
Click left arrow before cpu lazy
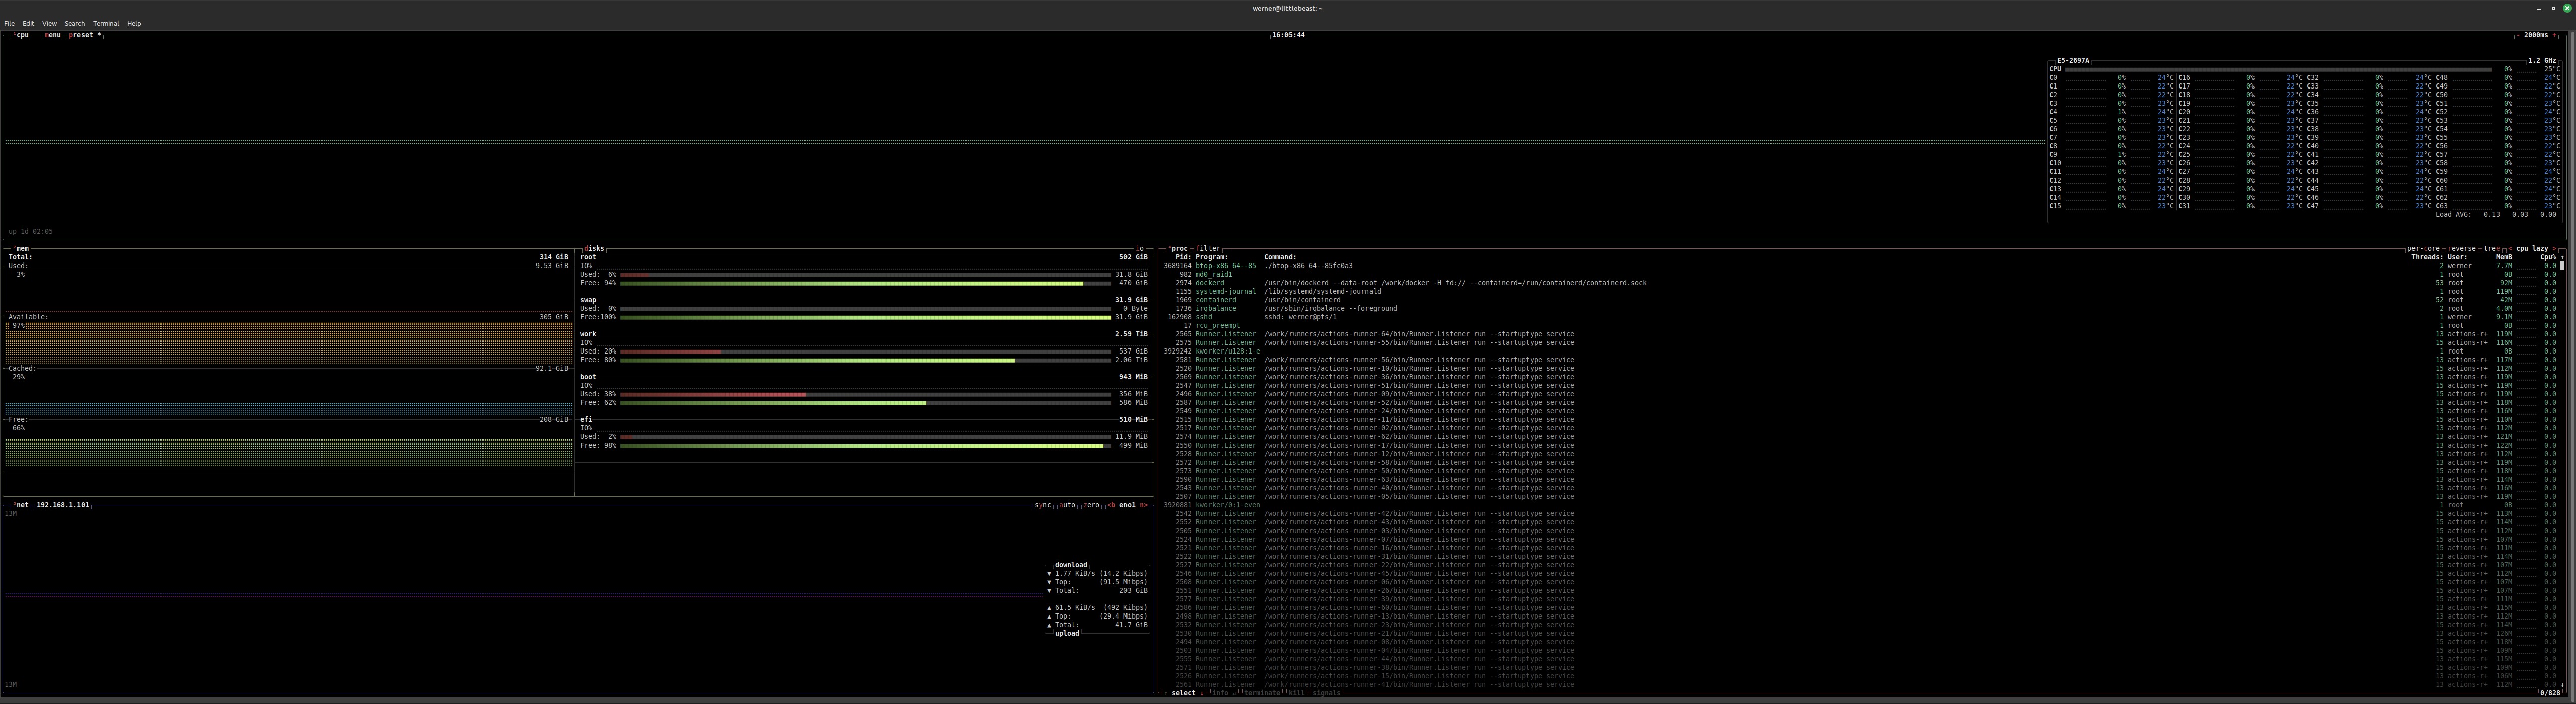tap(2510, 249)
